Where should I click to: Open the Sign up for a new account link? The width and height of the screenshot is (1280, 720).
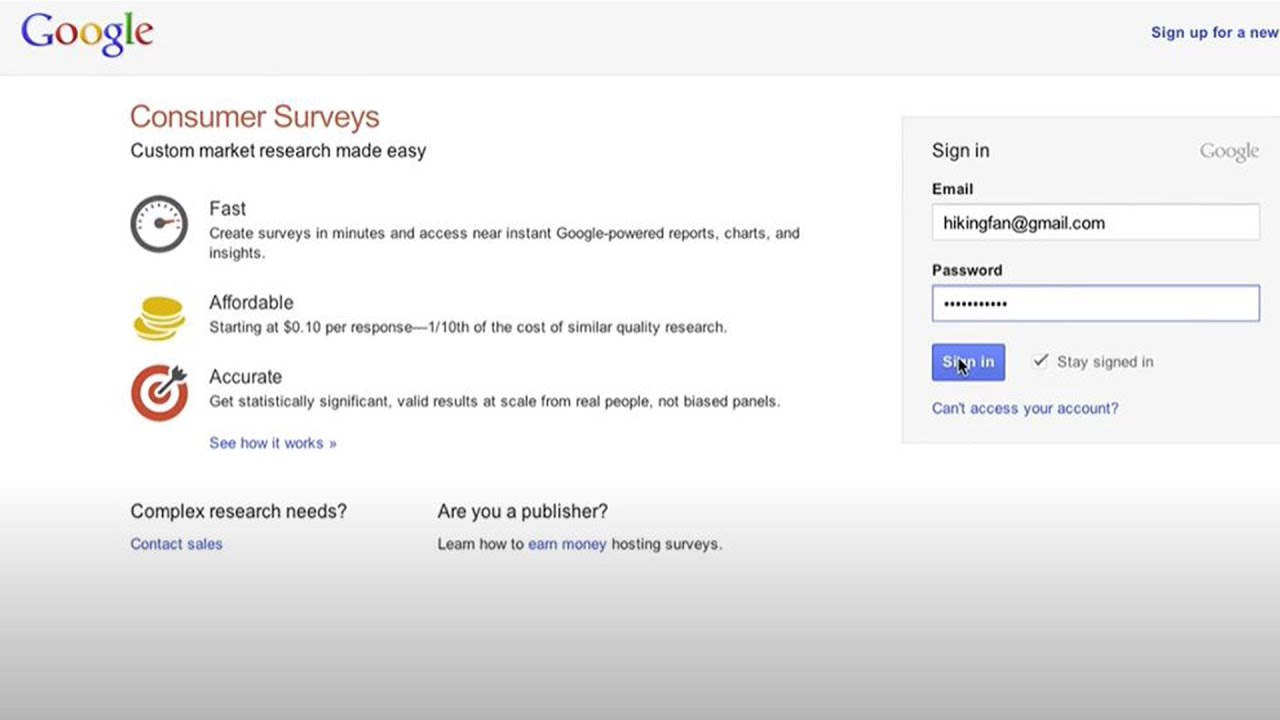coord(1215,32)
